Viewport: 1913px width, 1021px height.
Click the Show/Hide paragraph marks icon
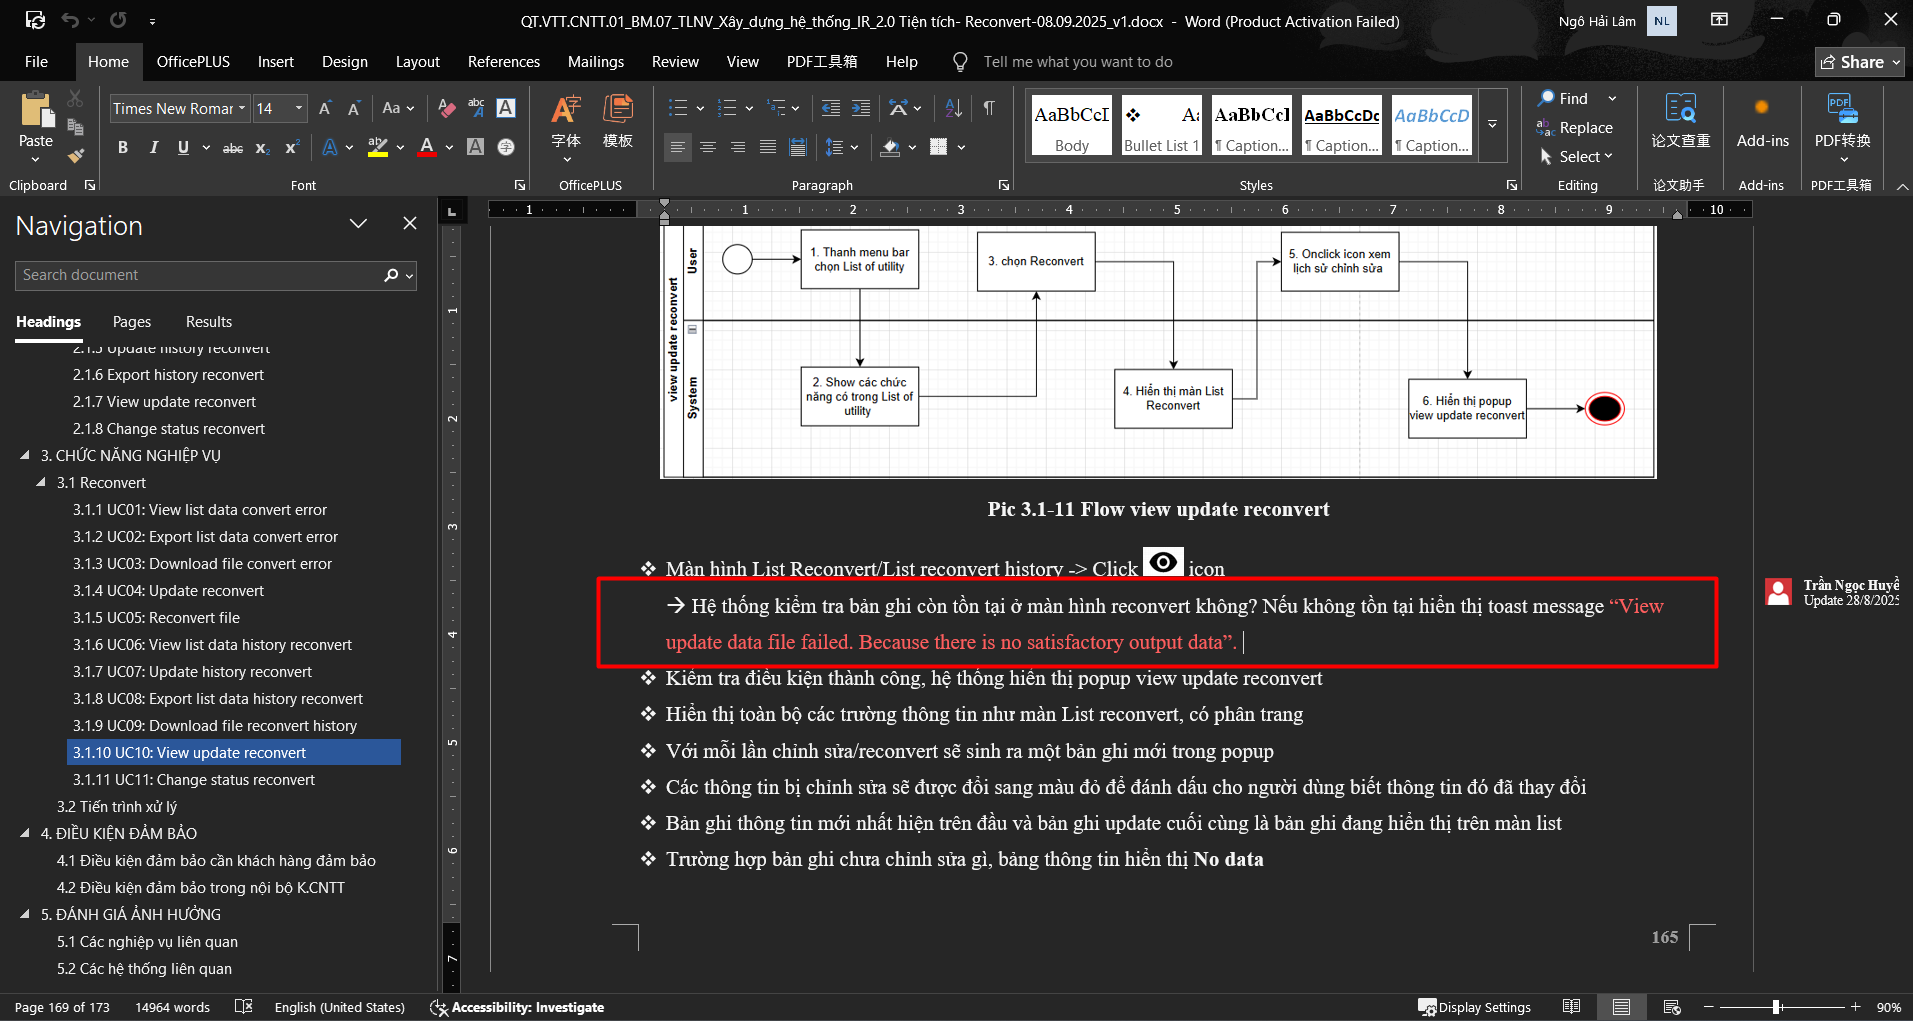[x=988, y=108]
